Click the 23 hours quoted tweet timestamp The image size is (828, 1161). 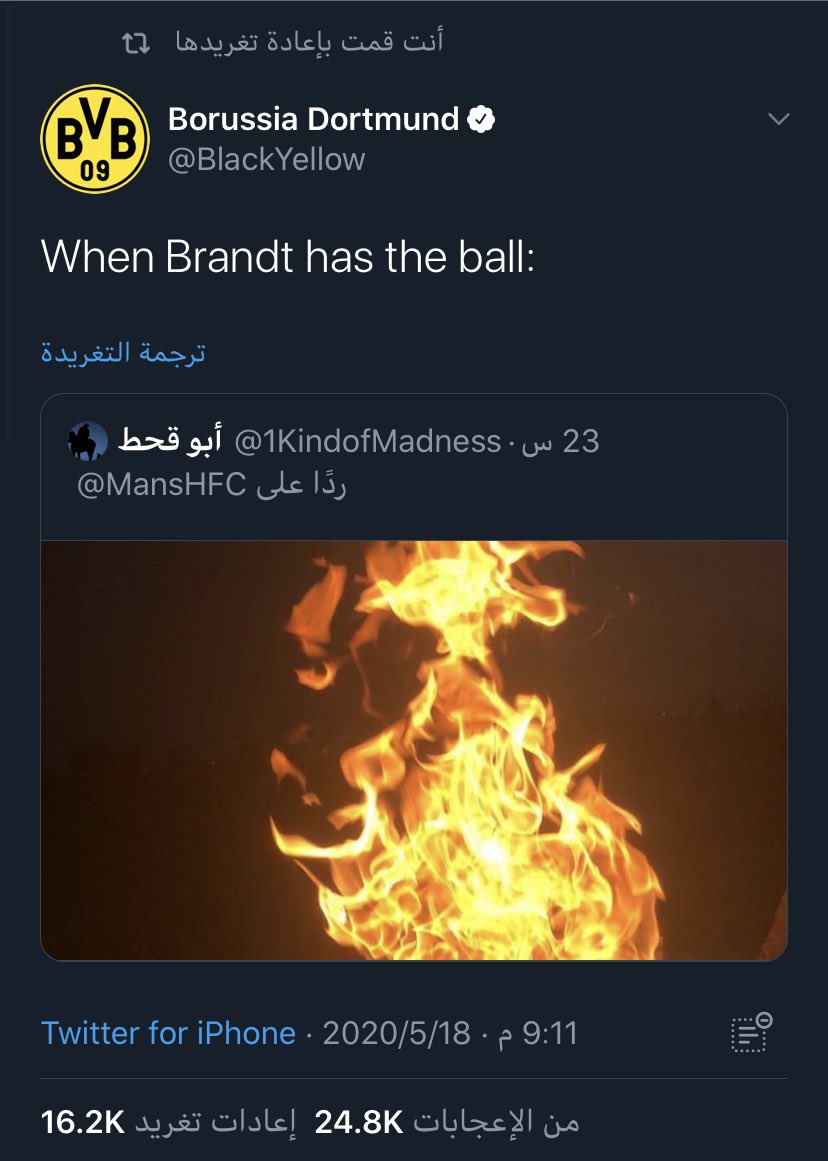(561, 441)
